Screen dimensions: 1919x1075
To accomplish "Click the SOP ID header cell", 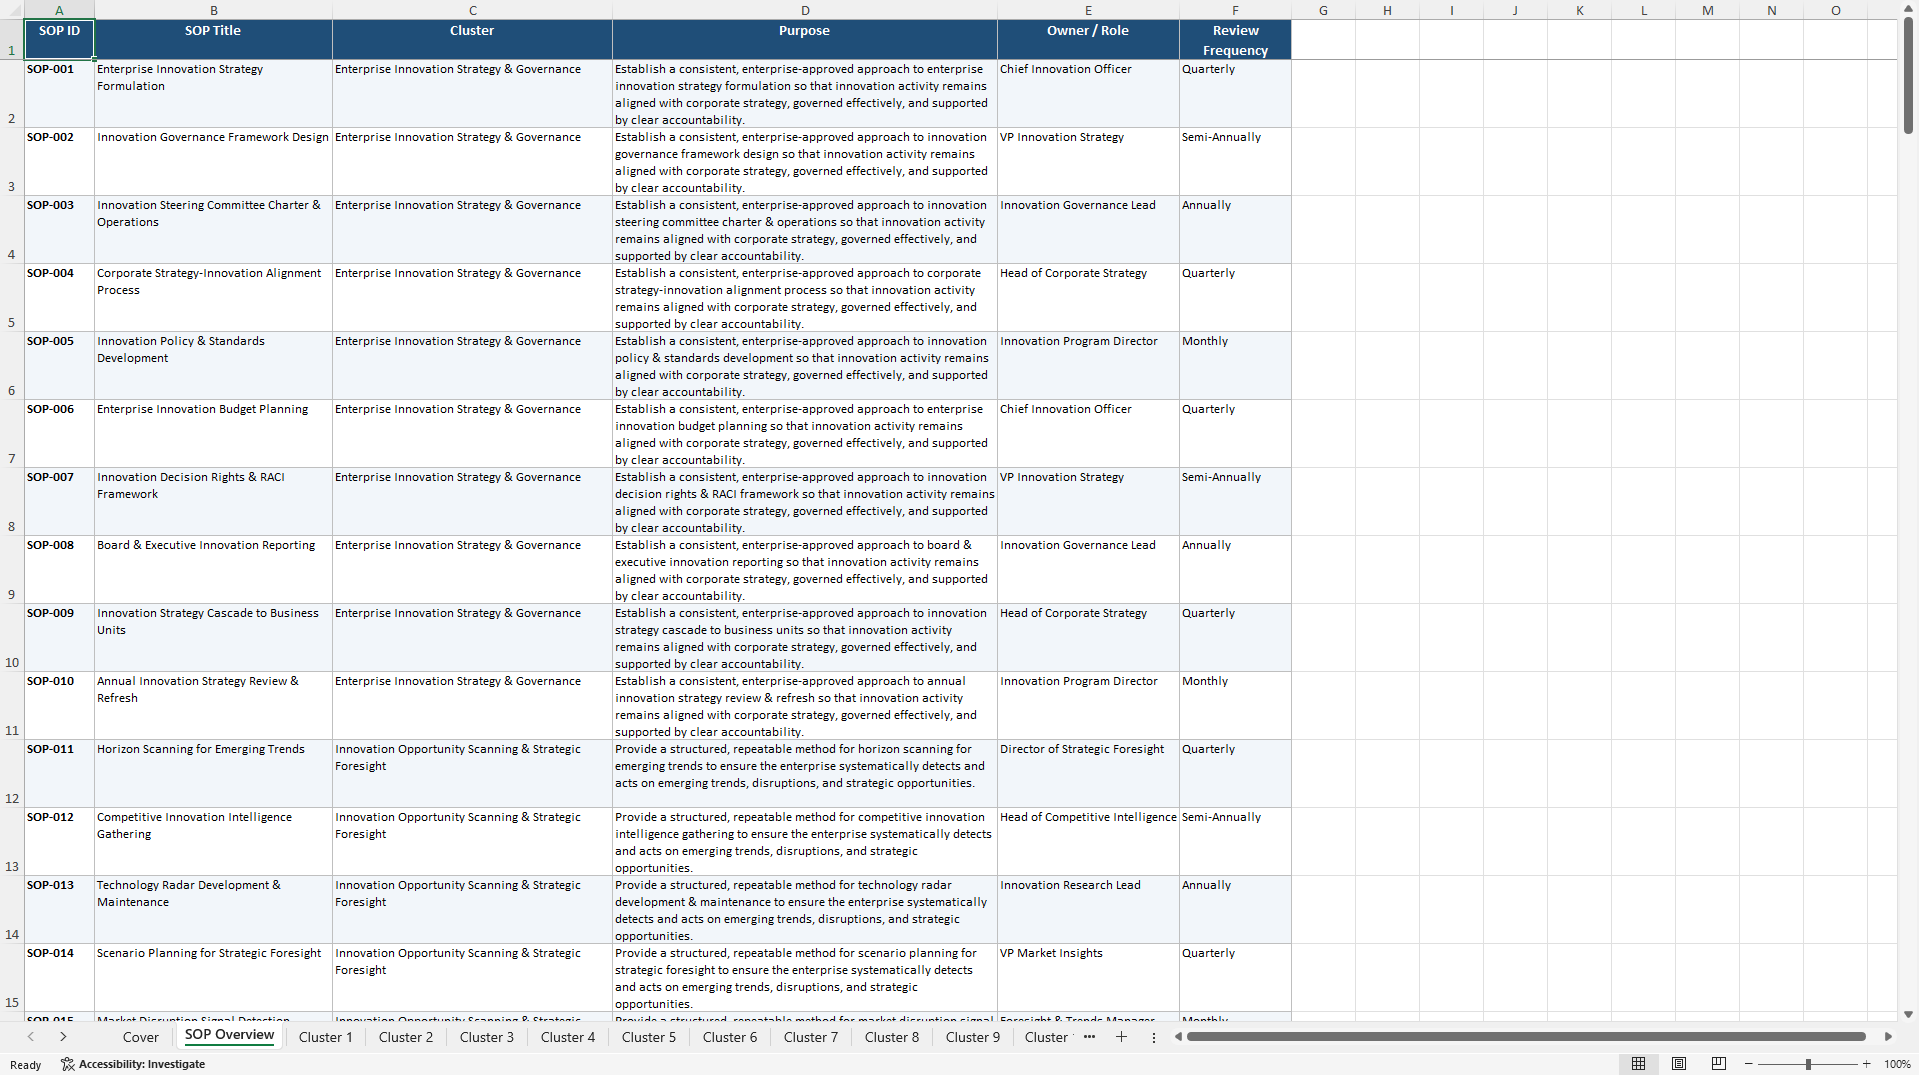I will (x=59, y=39).
